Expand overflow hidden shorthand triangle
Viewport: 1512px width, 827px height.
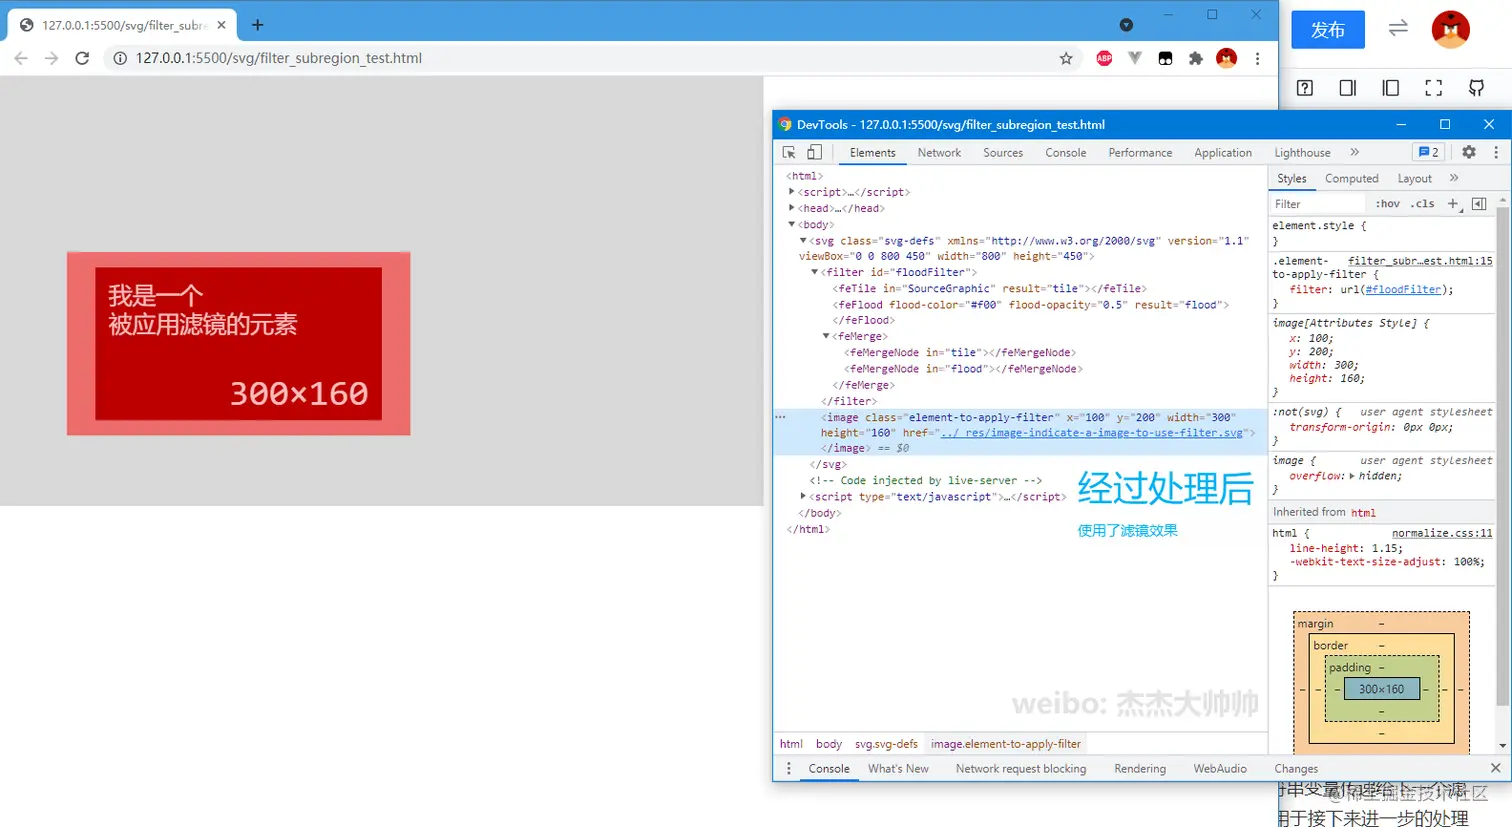tap(1352, 476)
